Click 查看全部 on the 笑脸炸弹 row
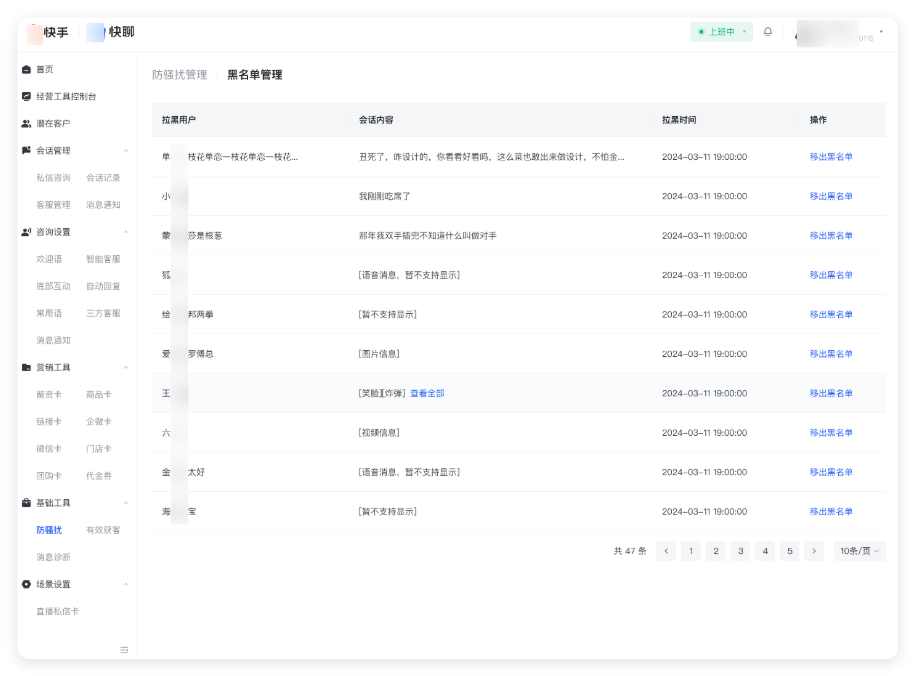 (x=430, y=393)
